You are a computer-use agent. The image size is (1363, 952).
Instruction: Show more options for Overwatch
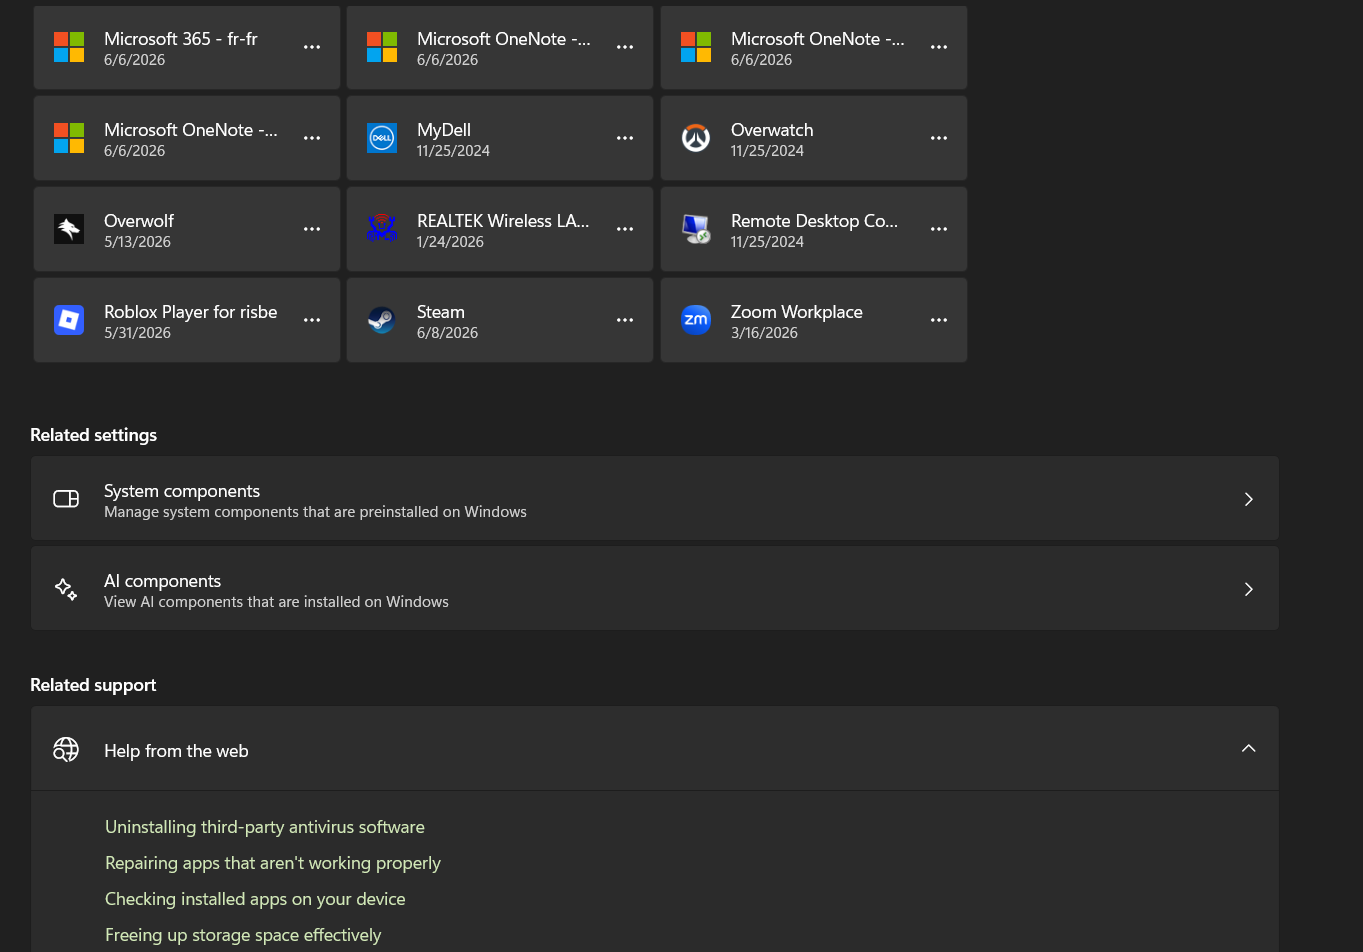tap(939, 138)
